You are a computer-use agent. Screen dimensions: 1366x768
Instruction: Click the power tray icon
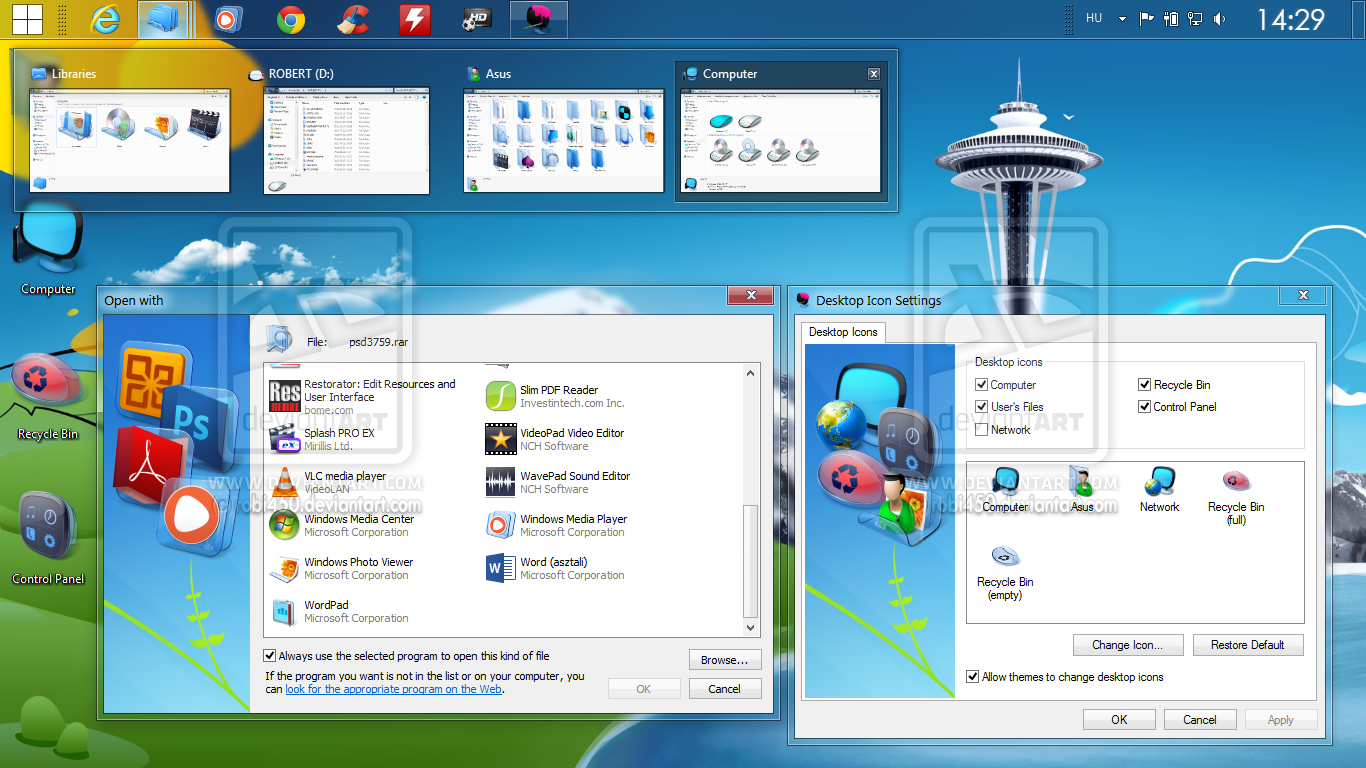coord(1171,18)
